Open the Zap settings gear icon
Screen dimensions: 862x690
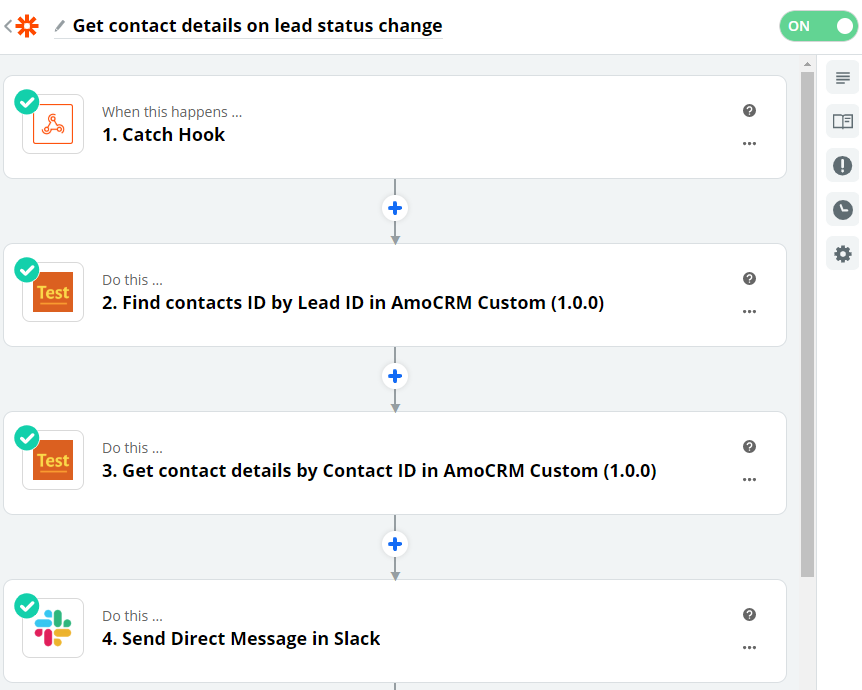[x=842, y=253]
